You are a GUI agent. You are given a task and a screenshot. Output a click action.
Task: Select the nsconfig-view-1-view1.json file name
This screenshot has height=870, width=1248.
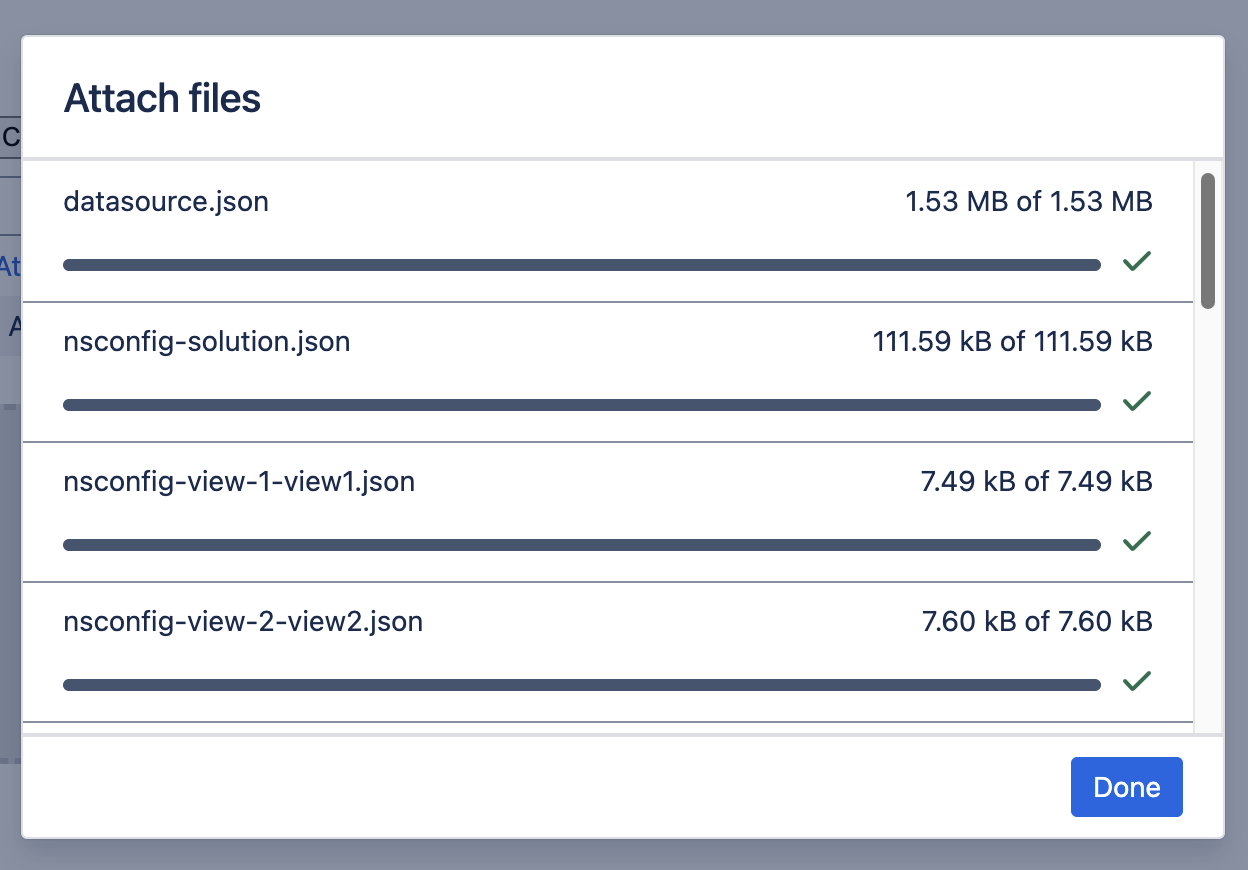239,482
